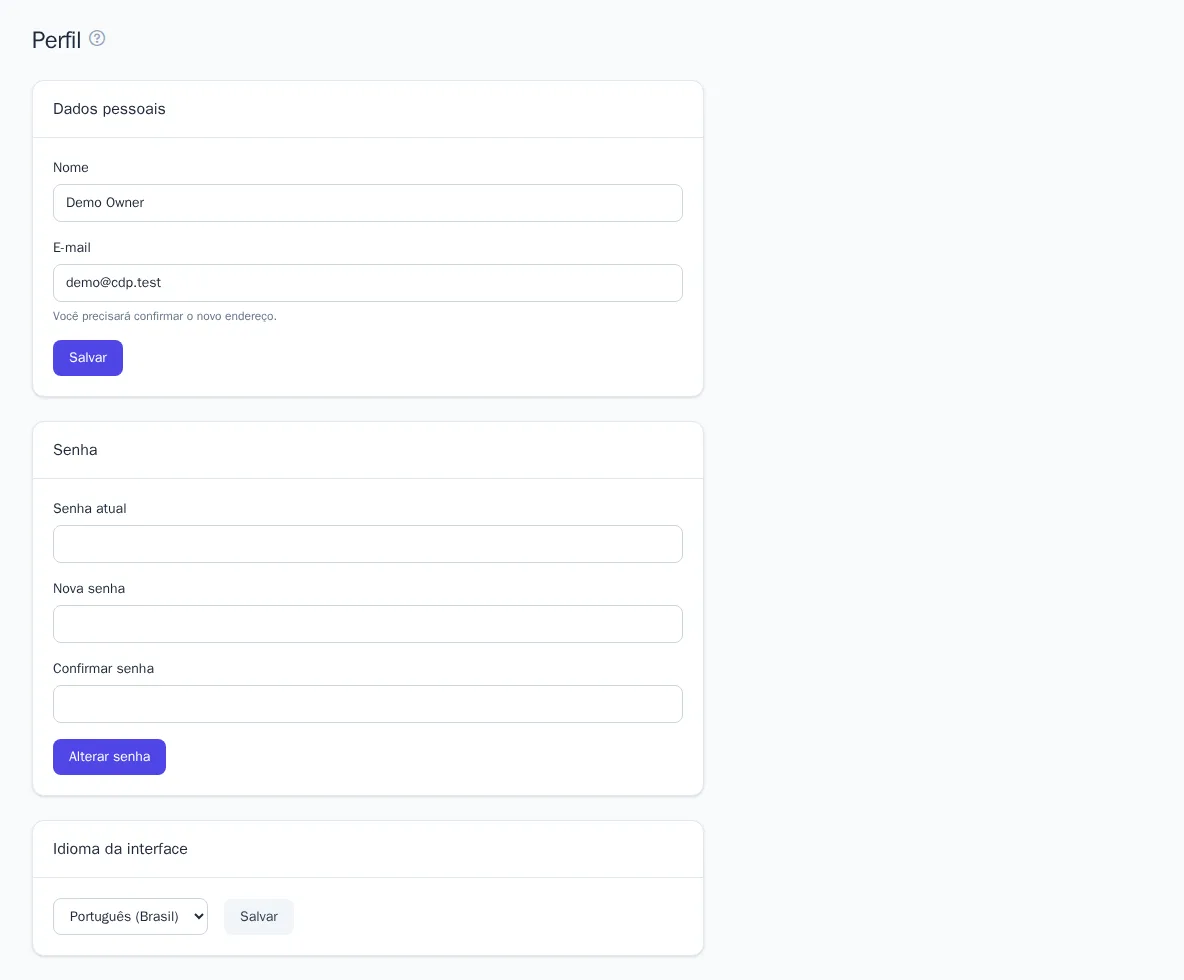Click the Dados pessoais section header
Image resolution: width=1184 pixels, height=980 pixels.
click(x=109, y=109)
